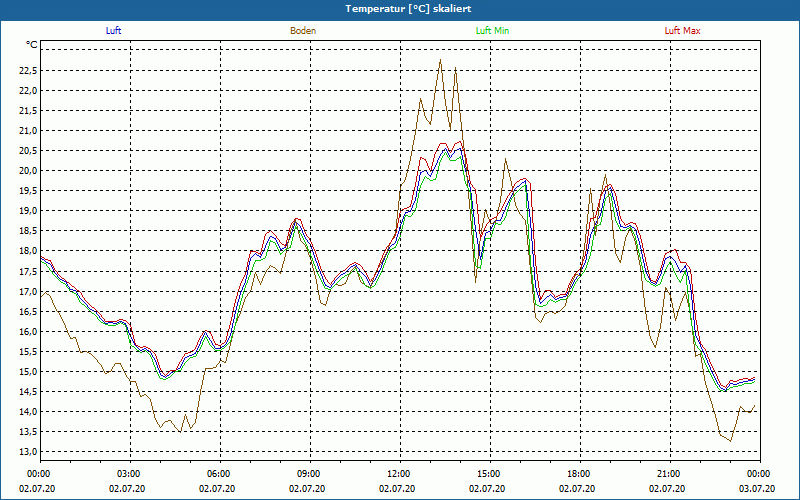Click the 18,0 y-axis value
The image size is (800, 500).
[28, 251]
